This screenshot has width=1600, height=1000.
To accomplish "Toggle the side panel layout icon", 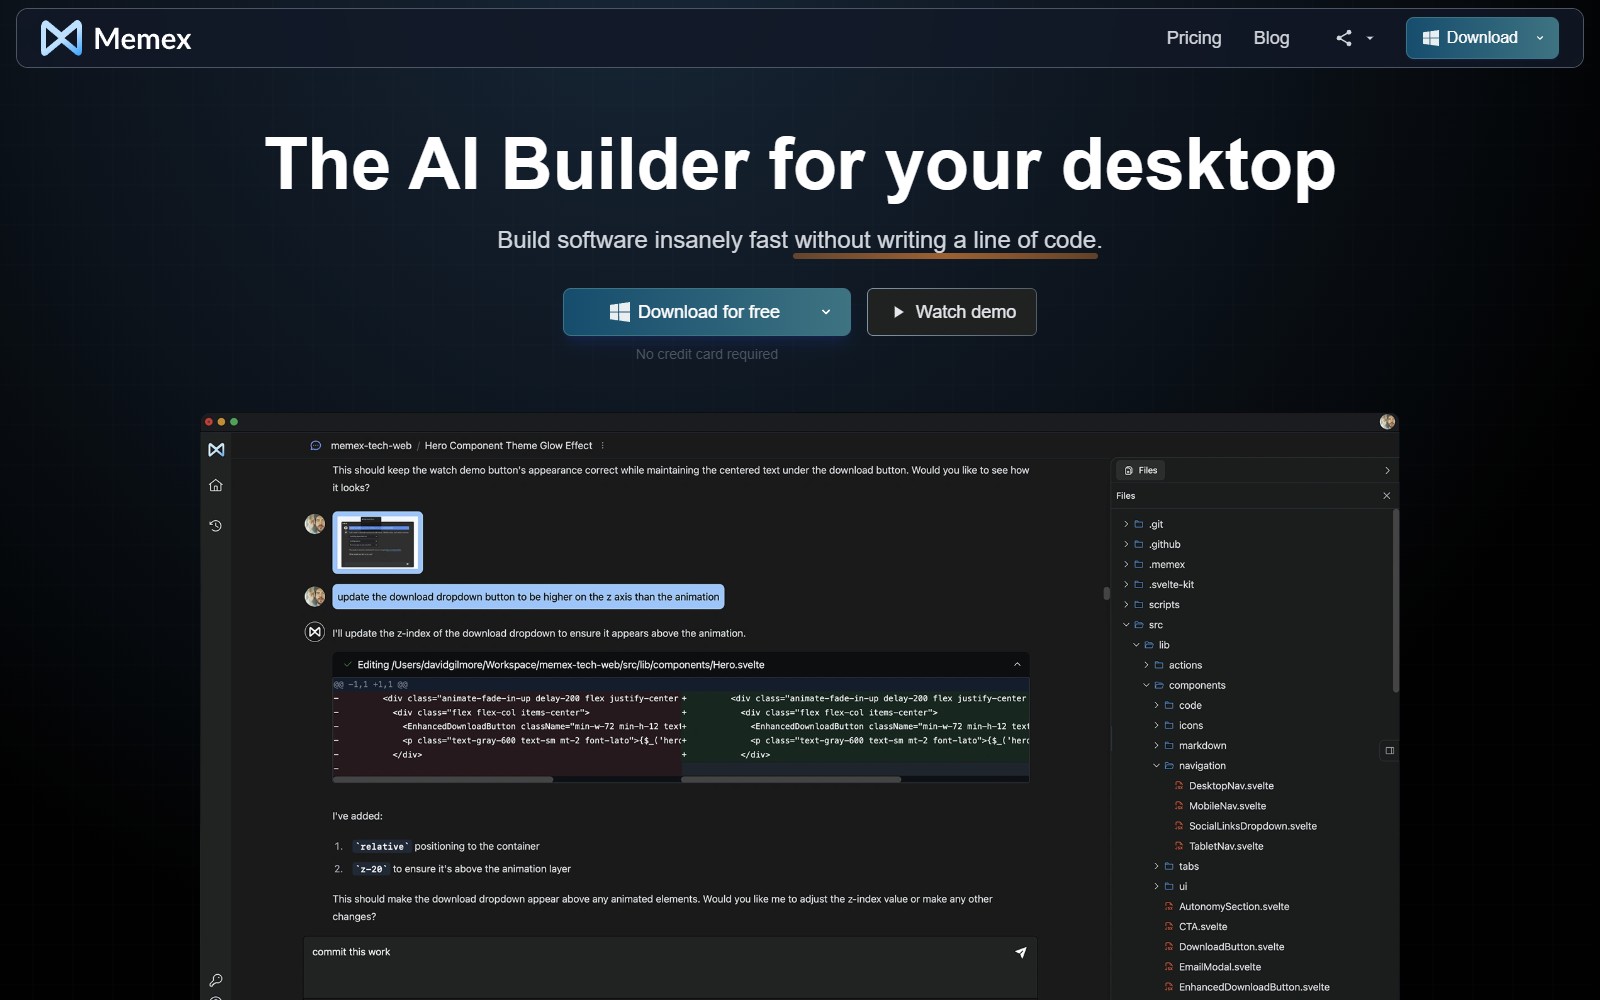I will click(x=1389, y=750).
